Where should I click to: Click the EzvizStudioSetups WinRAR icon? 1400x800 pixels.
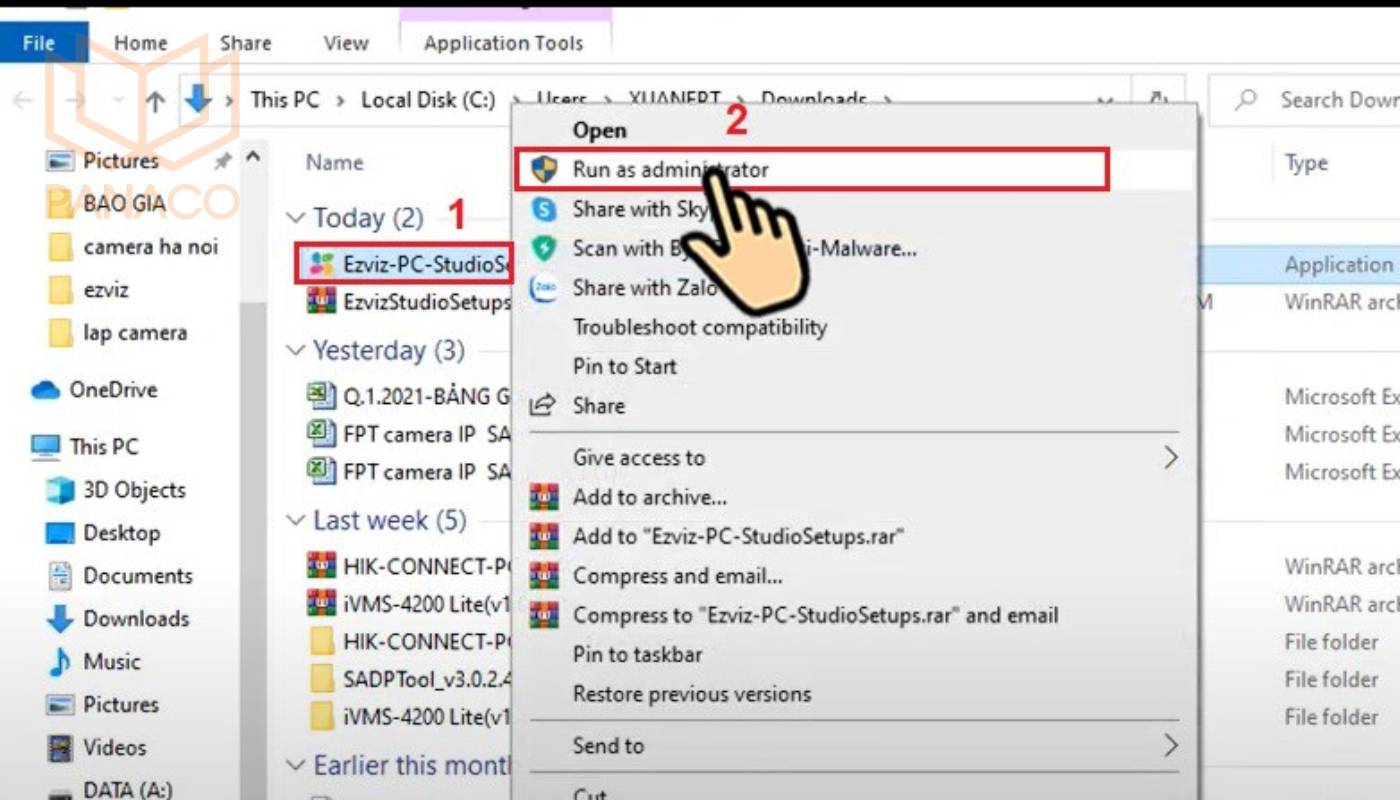tap(320, 301)
